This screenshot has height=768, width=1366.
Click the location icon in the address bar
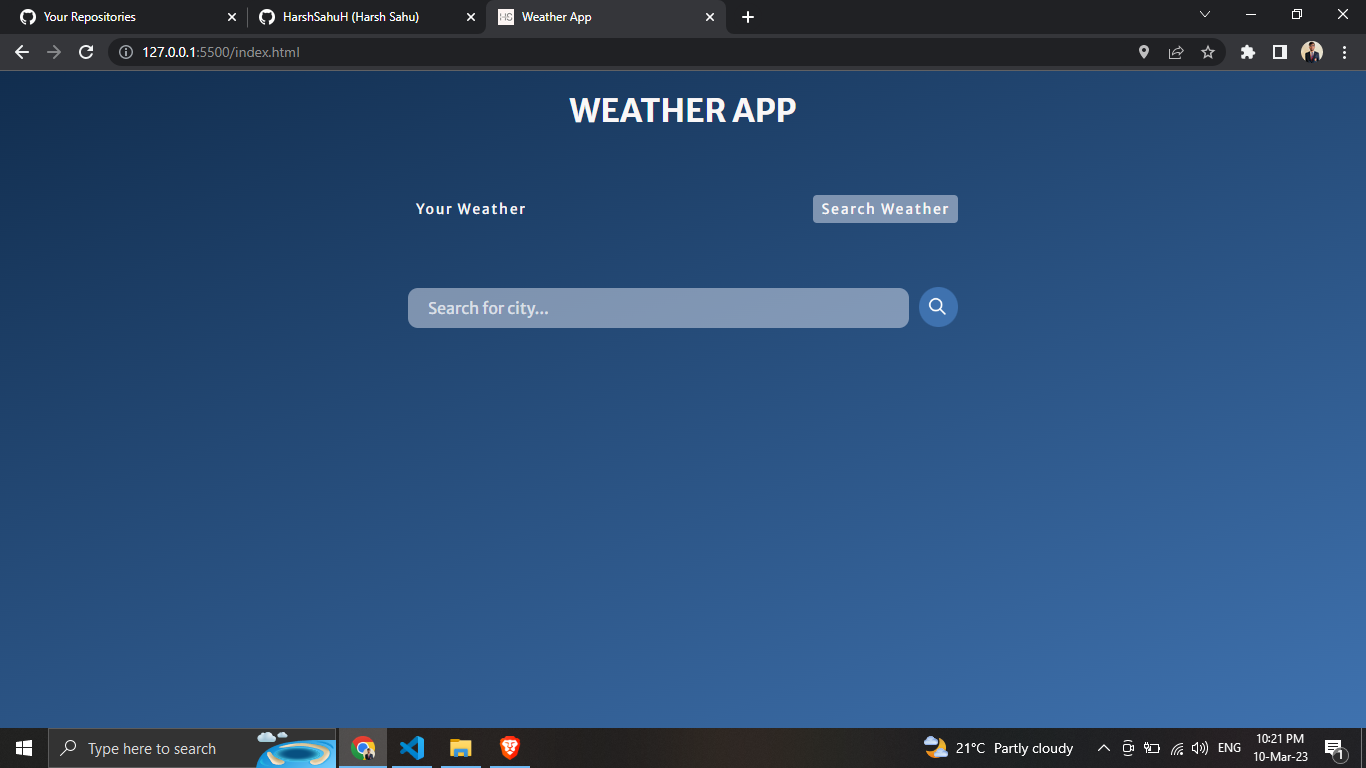click(1143, 52)
